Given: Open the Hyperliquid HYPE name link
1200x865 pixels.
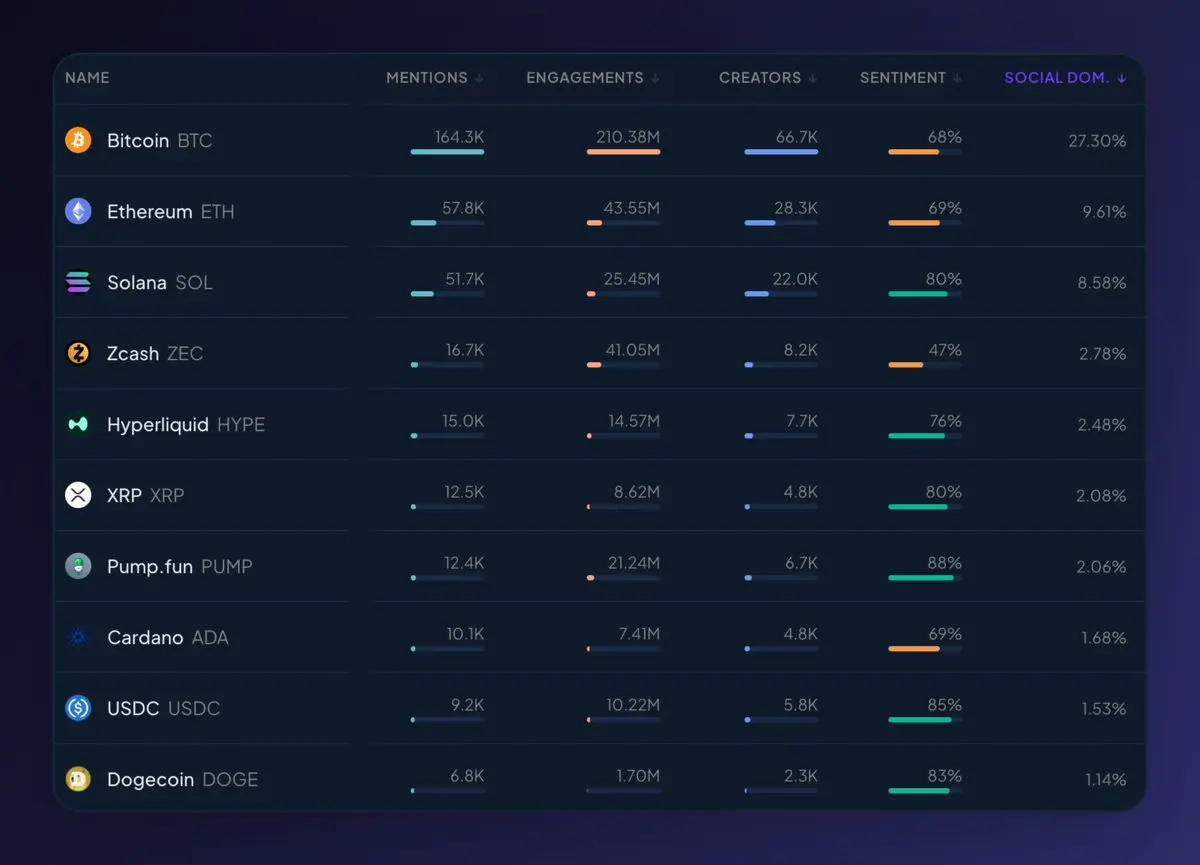Looking at the screenshot, I should point(186,425).
